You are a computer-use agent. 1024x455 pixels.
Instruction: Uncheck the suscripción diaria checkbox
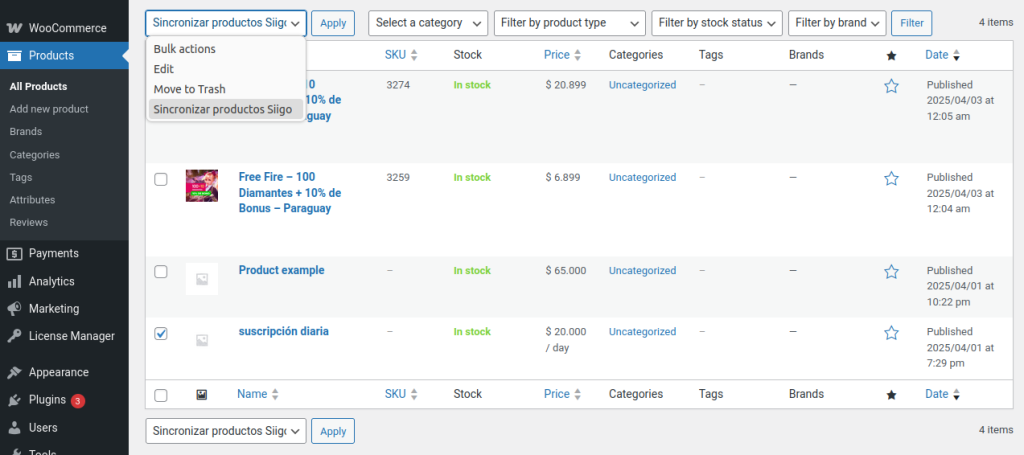click(161, 333)
